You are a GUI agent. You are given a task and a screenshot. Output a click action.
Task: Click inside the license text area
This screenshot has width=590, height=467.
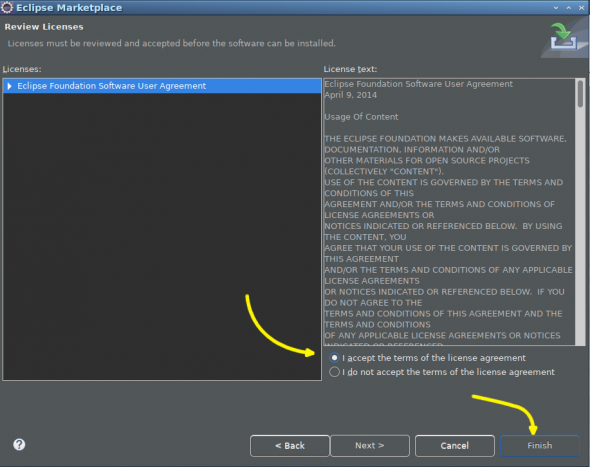coord(449,212)
